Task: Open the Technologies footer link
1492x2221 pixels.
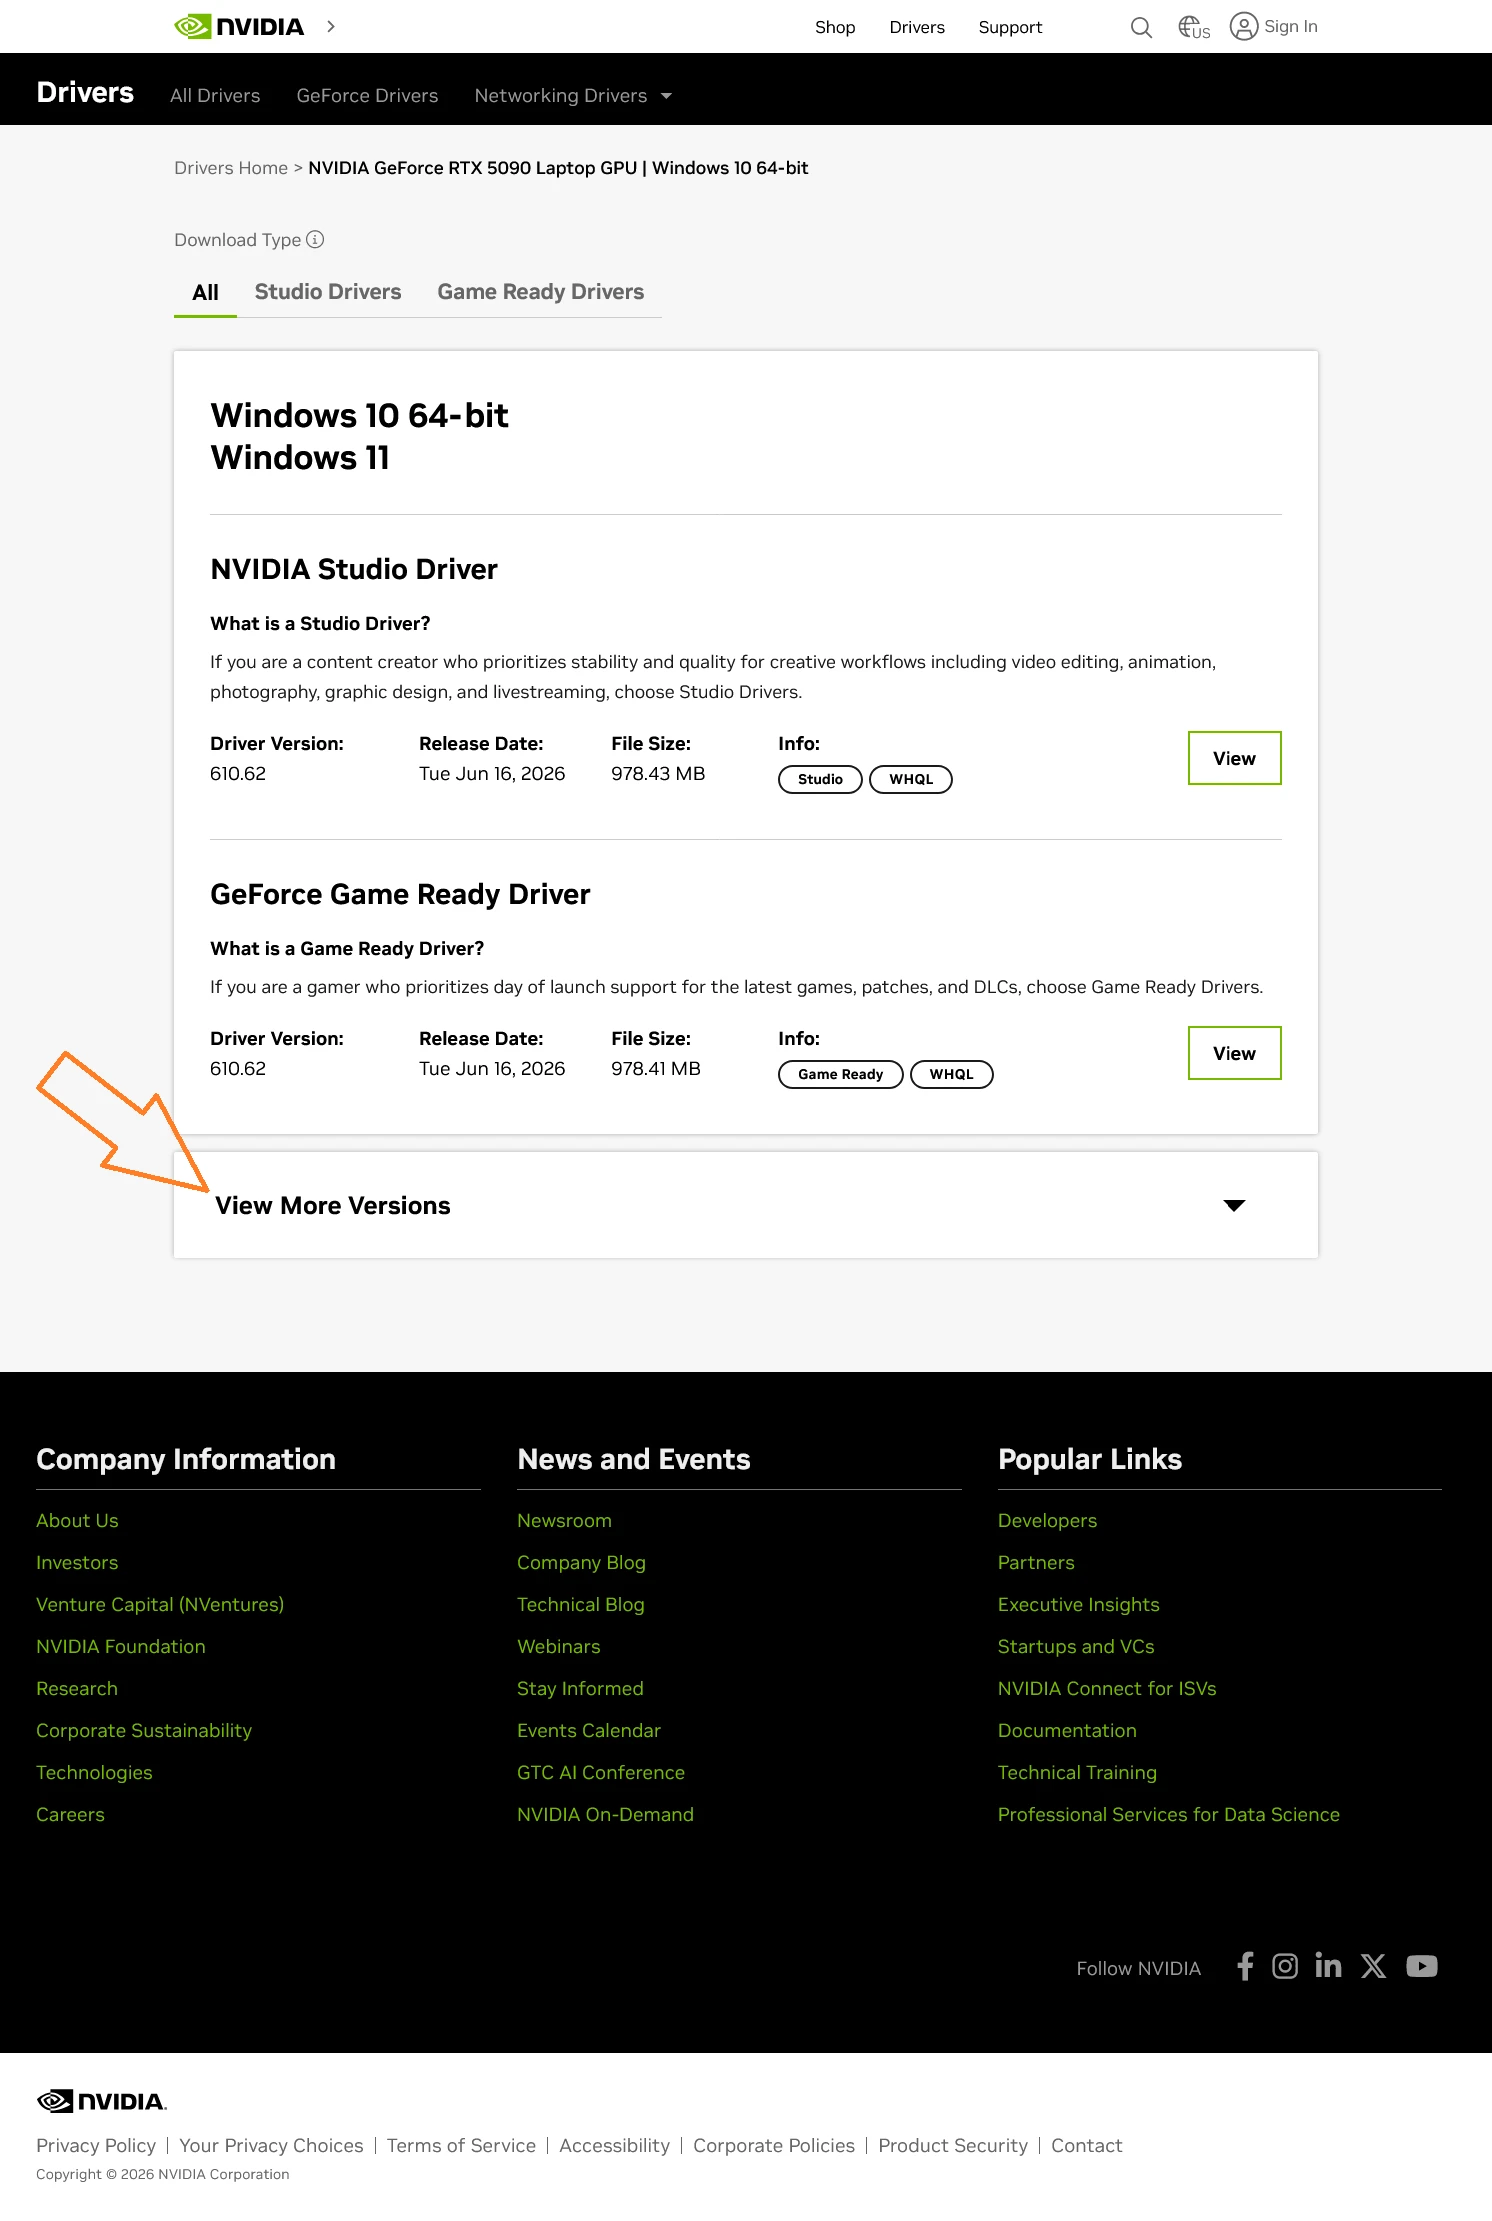Action: pyautogui.click(x=94, y=1772)
